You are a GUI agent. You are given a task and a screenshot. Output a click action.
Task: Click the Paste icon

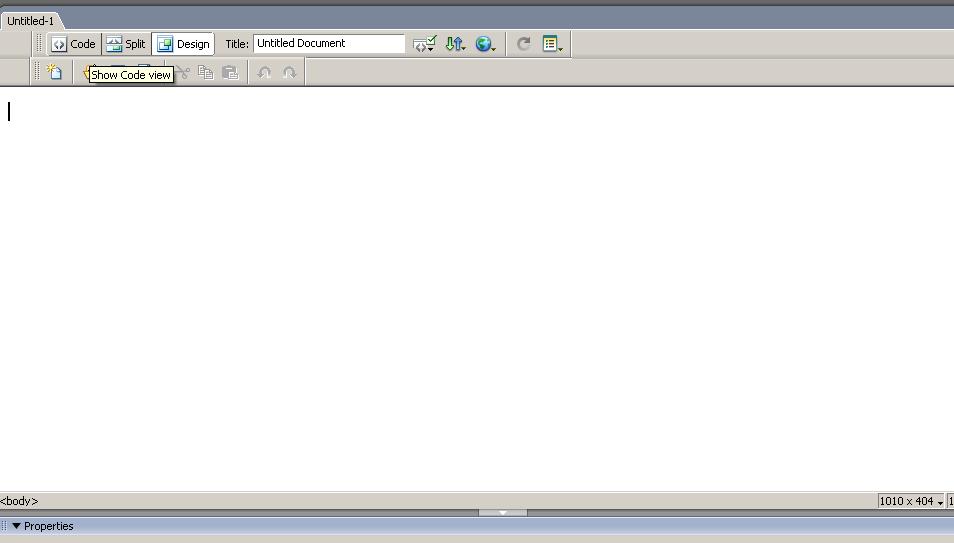pos(230,73)
